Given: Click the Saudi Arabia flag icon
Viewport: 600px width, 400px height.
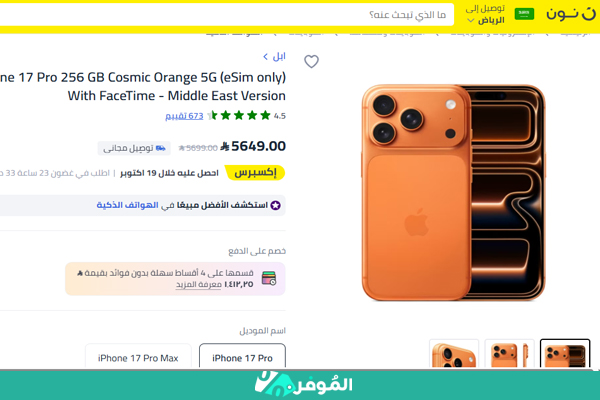Looking at the screenshot, I should click(x=524, y=14).
